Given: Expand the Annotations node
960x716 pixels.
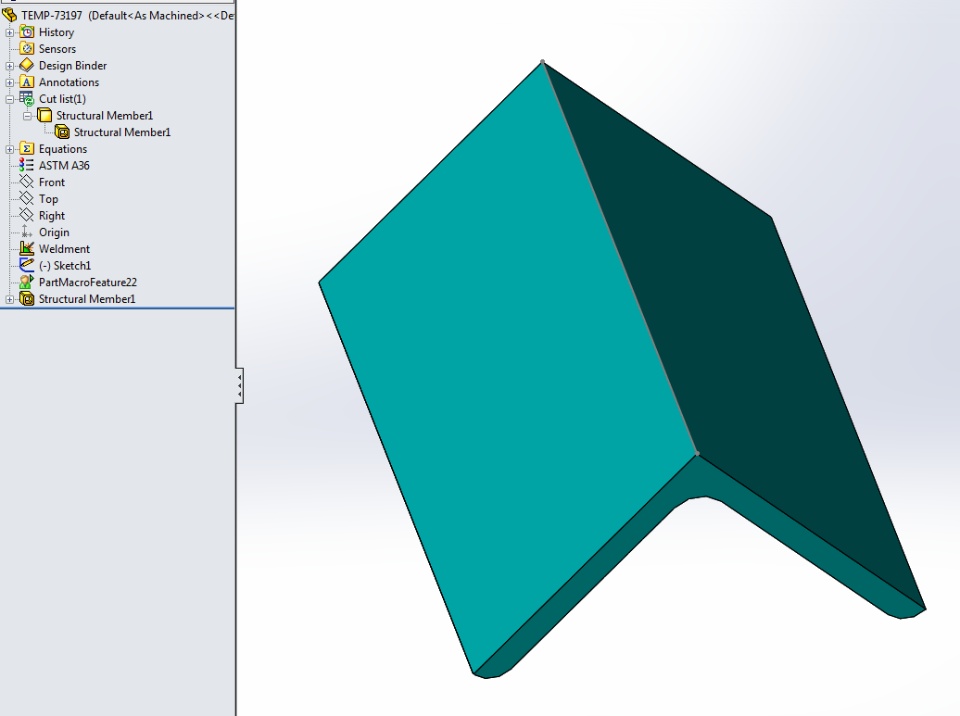Looking at the screenshot, I should coord(10,82).
